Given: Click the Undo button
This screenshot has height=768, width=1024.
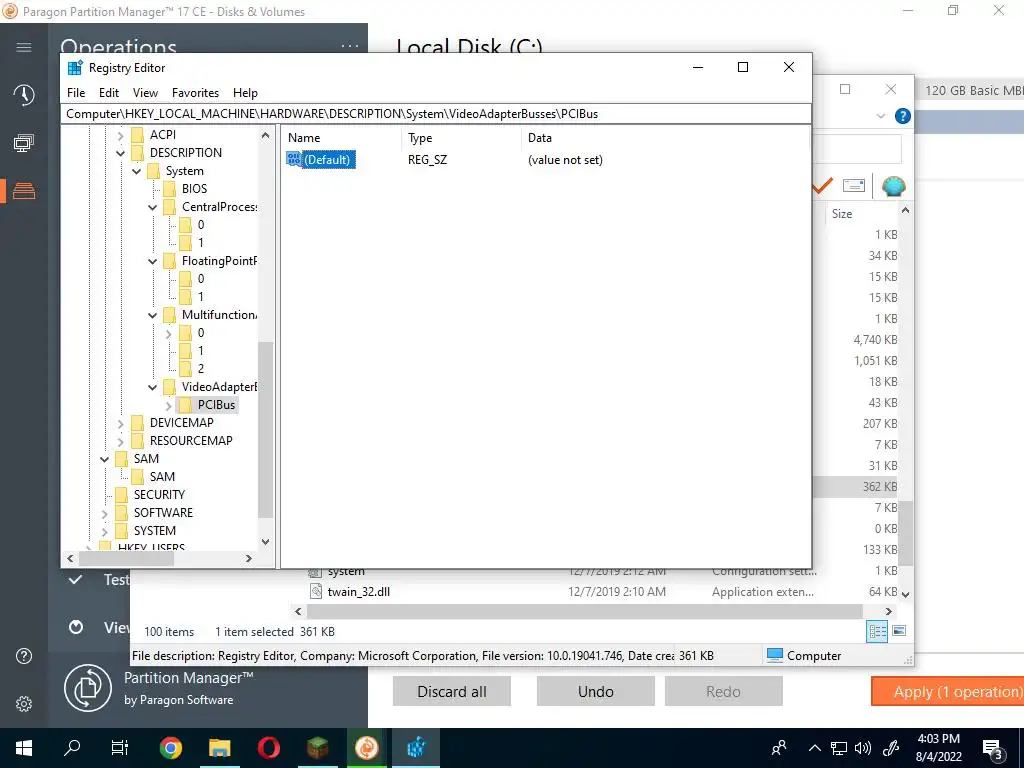Looking at the screenshot, I should click(596, 691).
